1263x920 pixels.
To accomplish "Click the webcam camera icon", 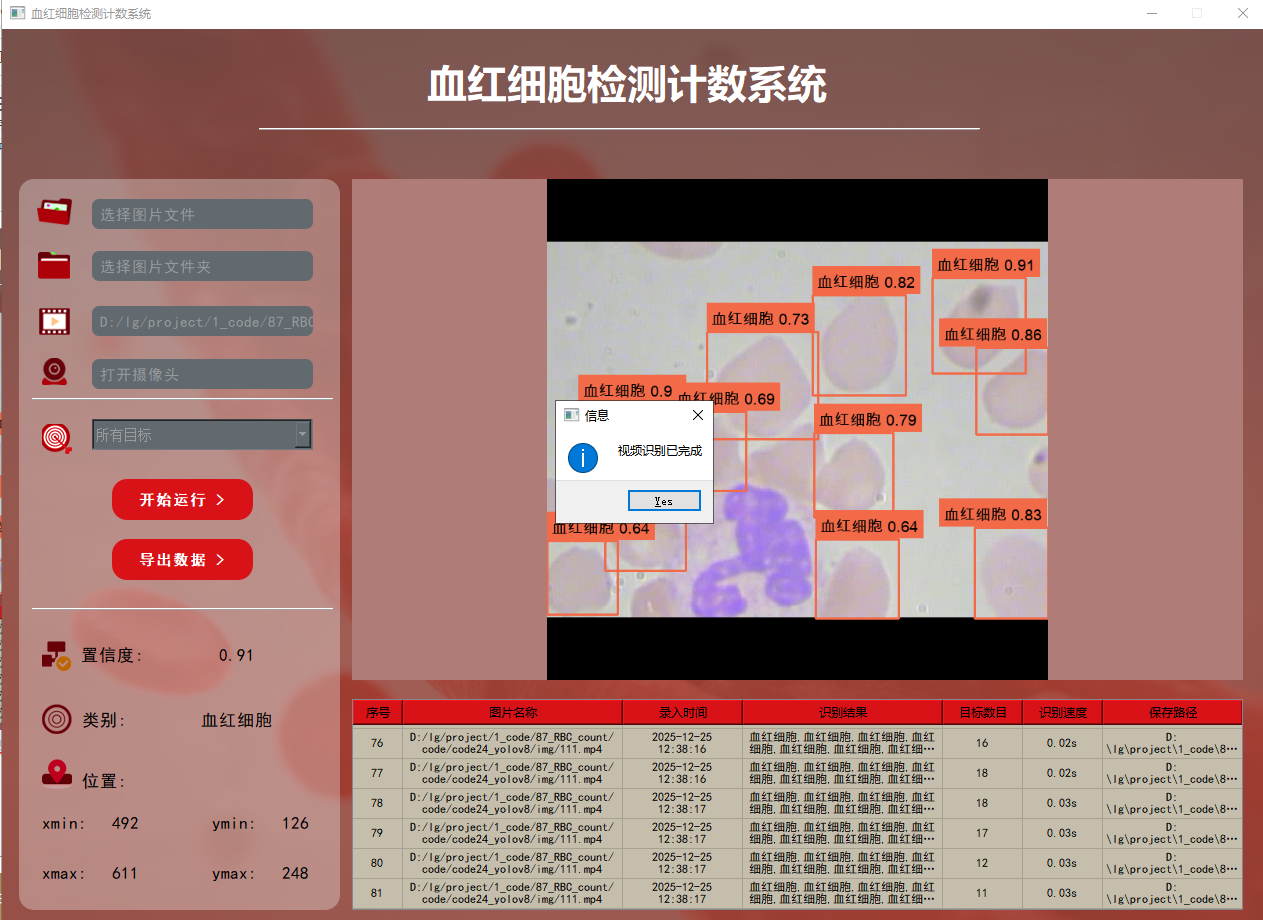I will (x=54, y=372).
